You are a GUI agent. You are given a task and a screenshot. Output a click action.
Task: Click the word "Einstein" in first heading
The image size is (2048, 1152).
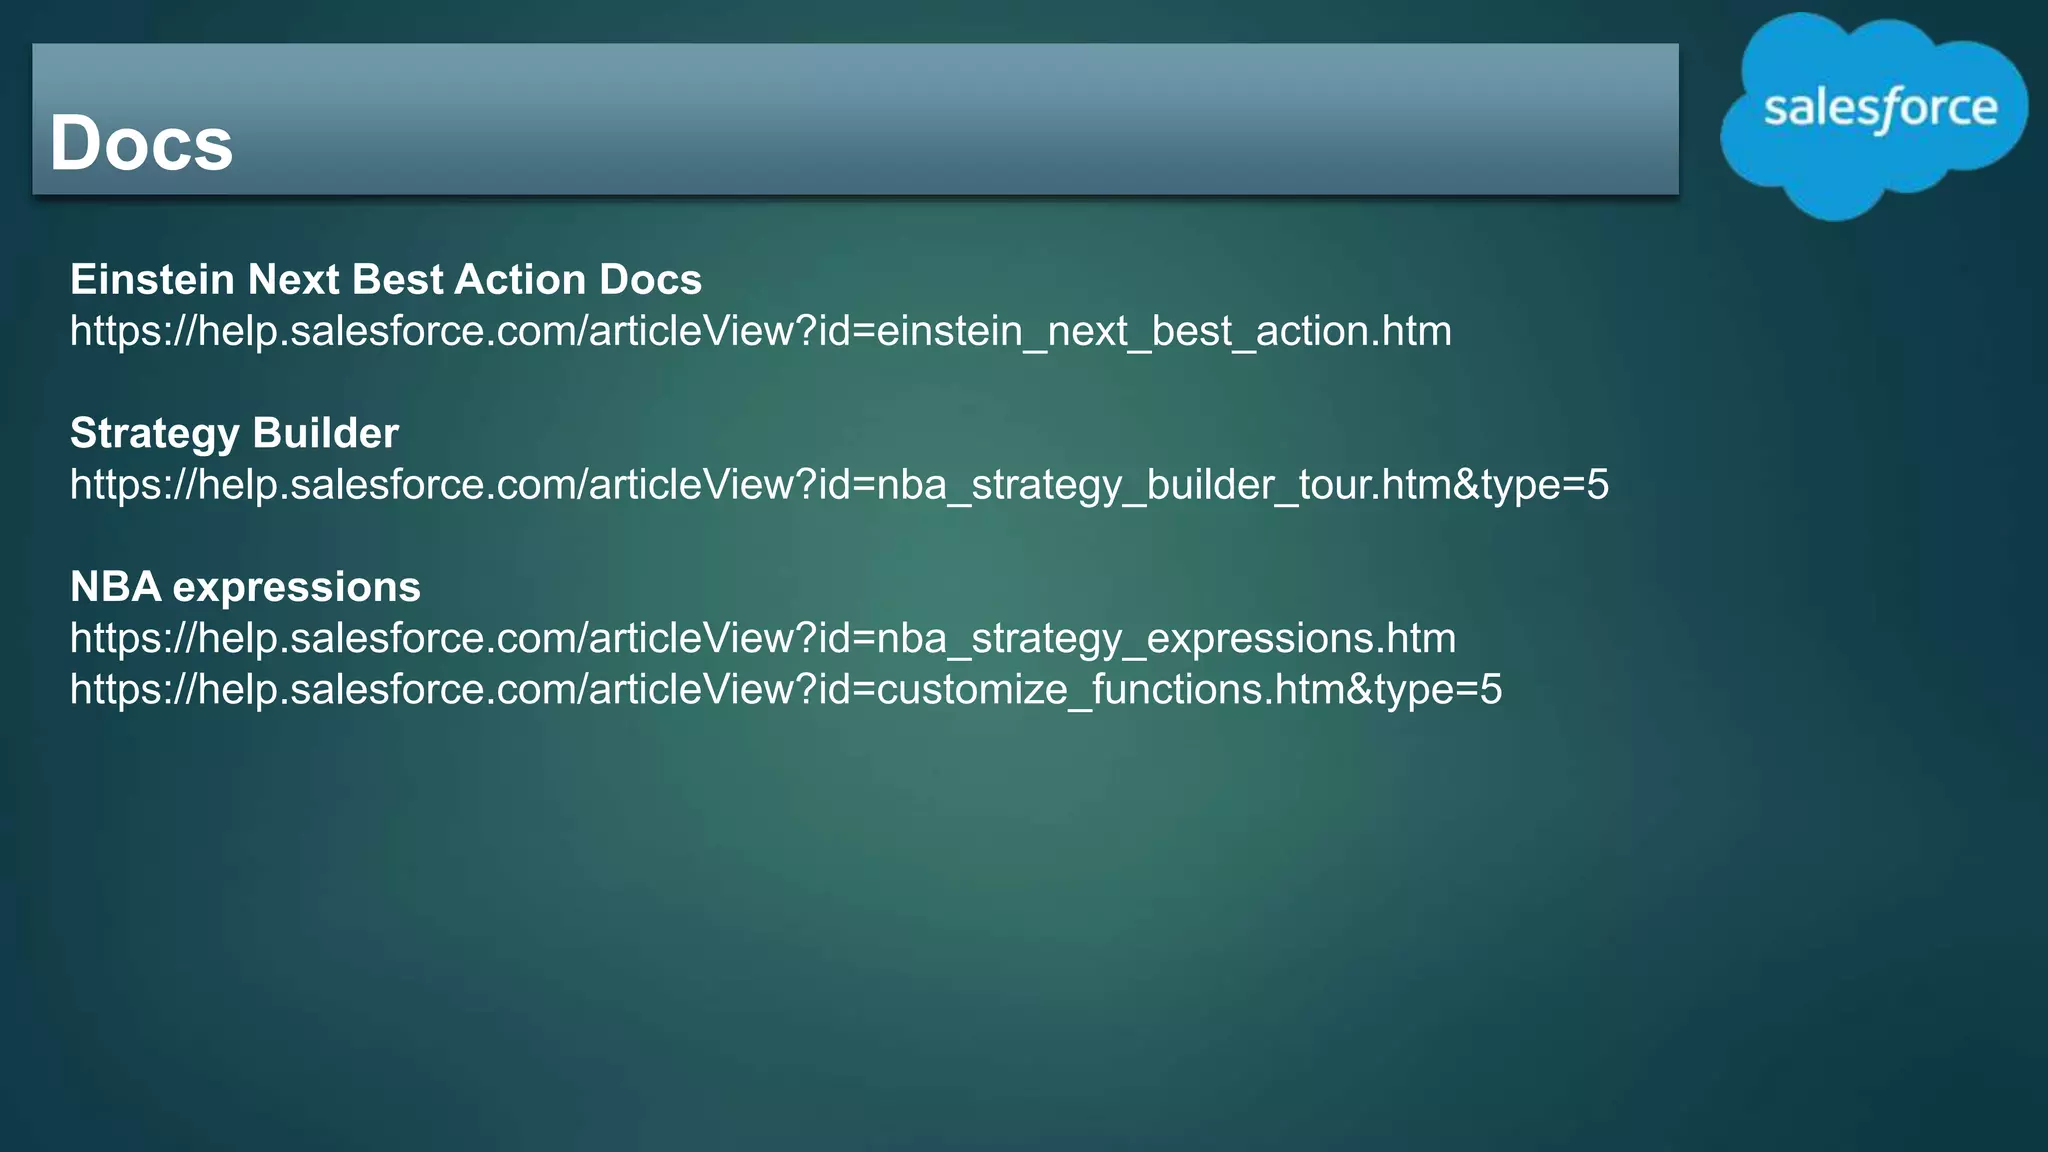(x=152, y=279)
